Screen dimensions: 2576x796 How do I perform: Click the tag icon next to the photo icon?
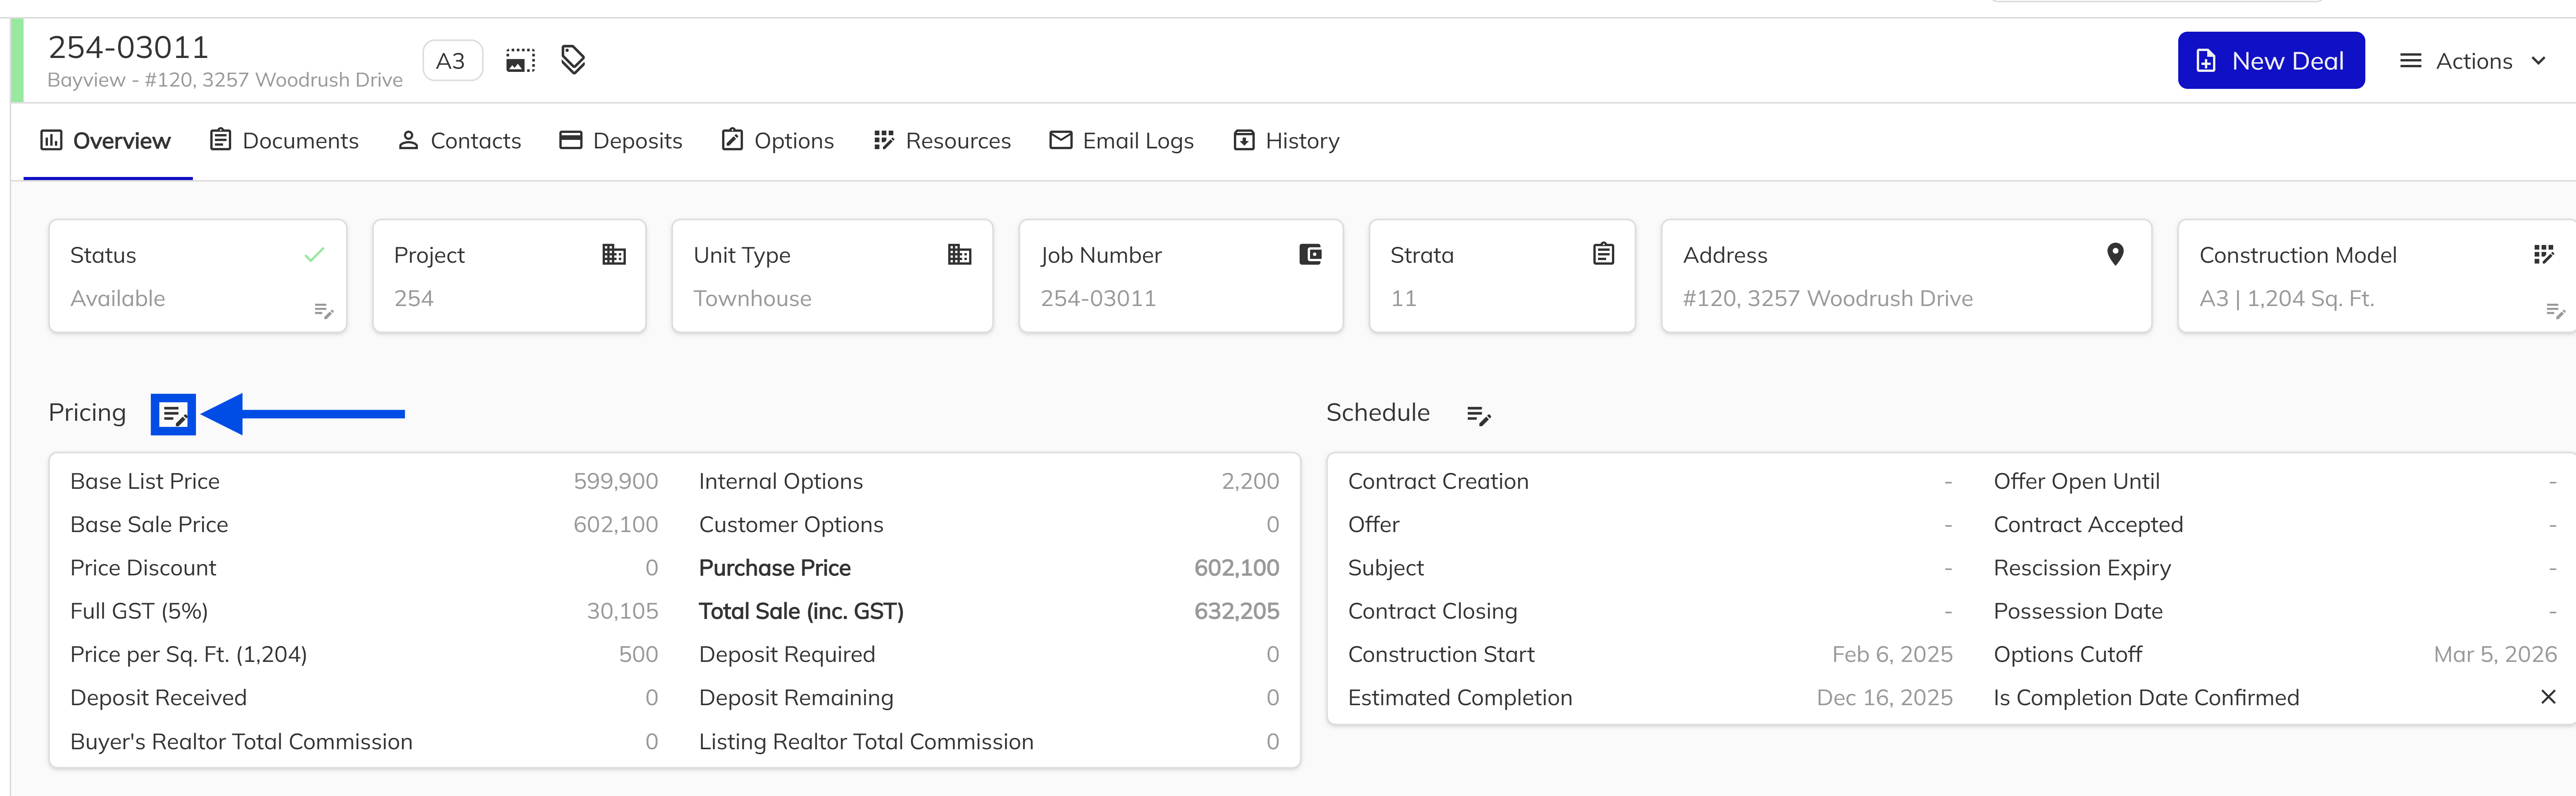click(x=572, y=60)
